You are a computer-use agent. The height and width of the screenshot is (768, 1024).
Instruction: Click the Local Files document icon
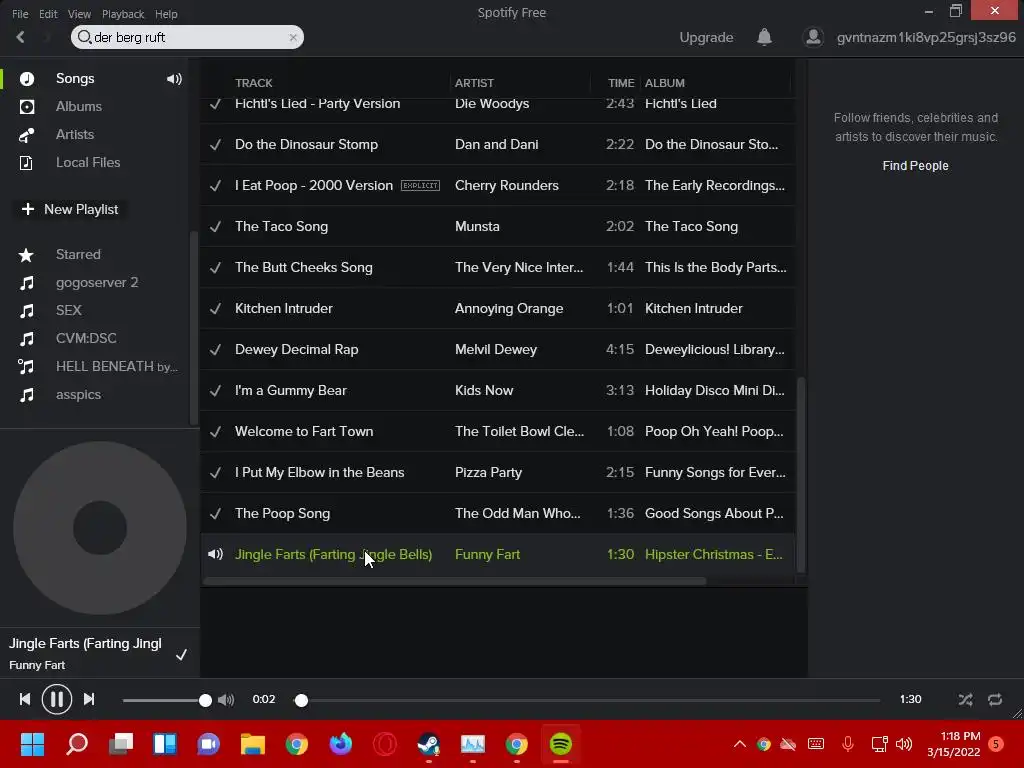27,163
